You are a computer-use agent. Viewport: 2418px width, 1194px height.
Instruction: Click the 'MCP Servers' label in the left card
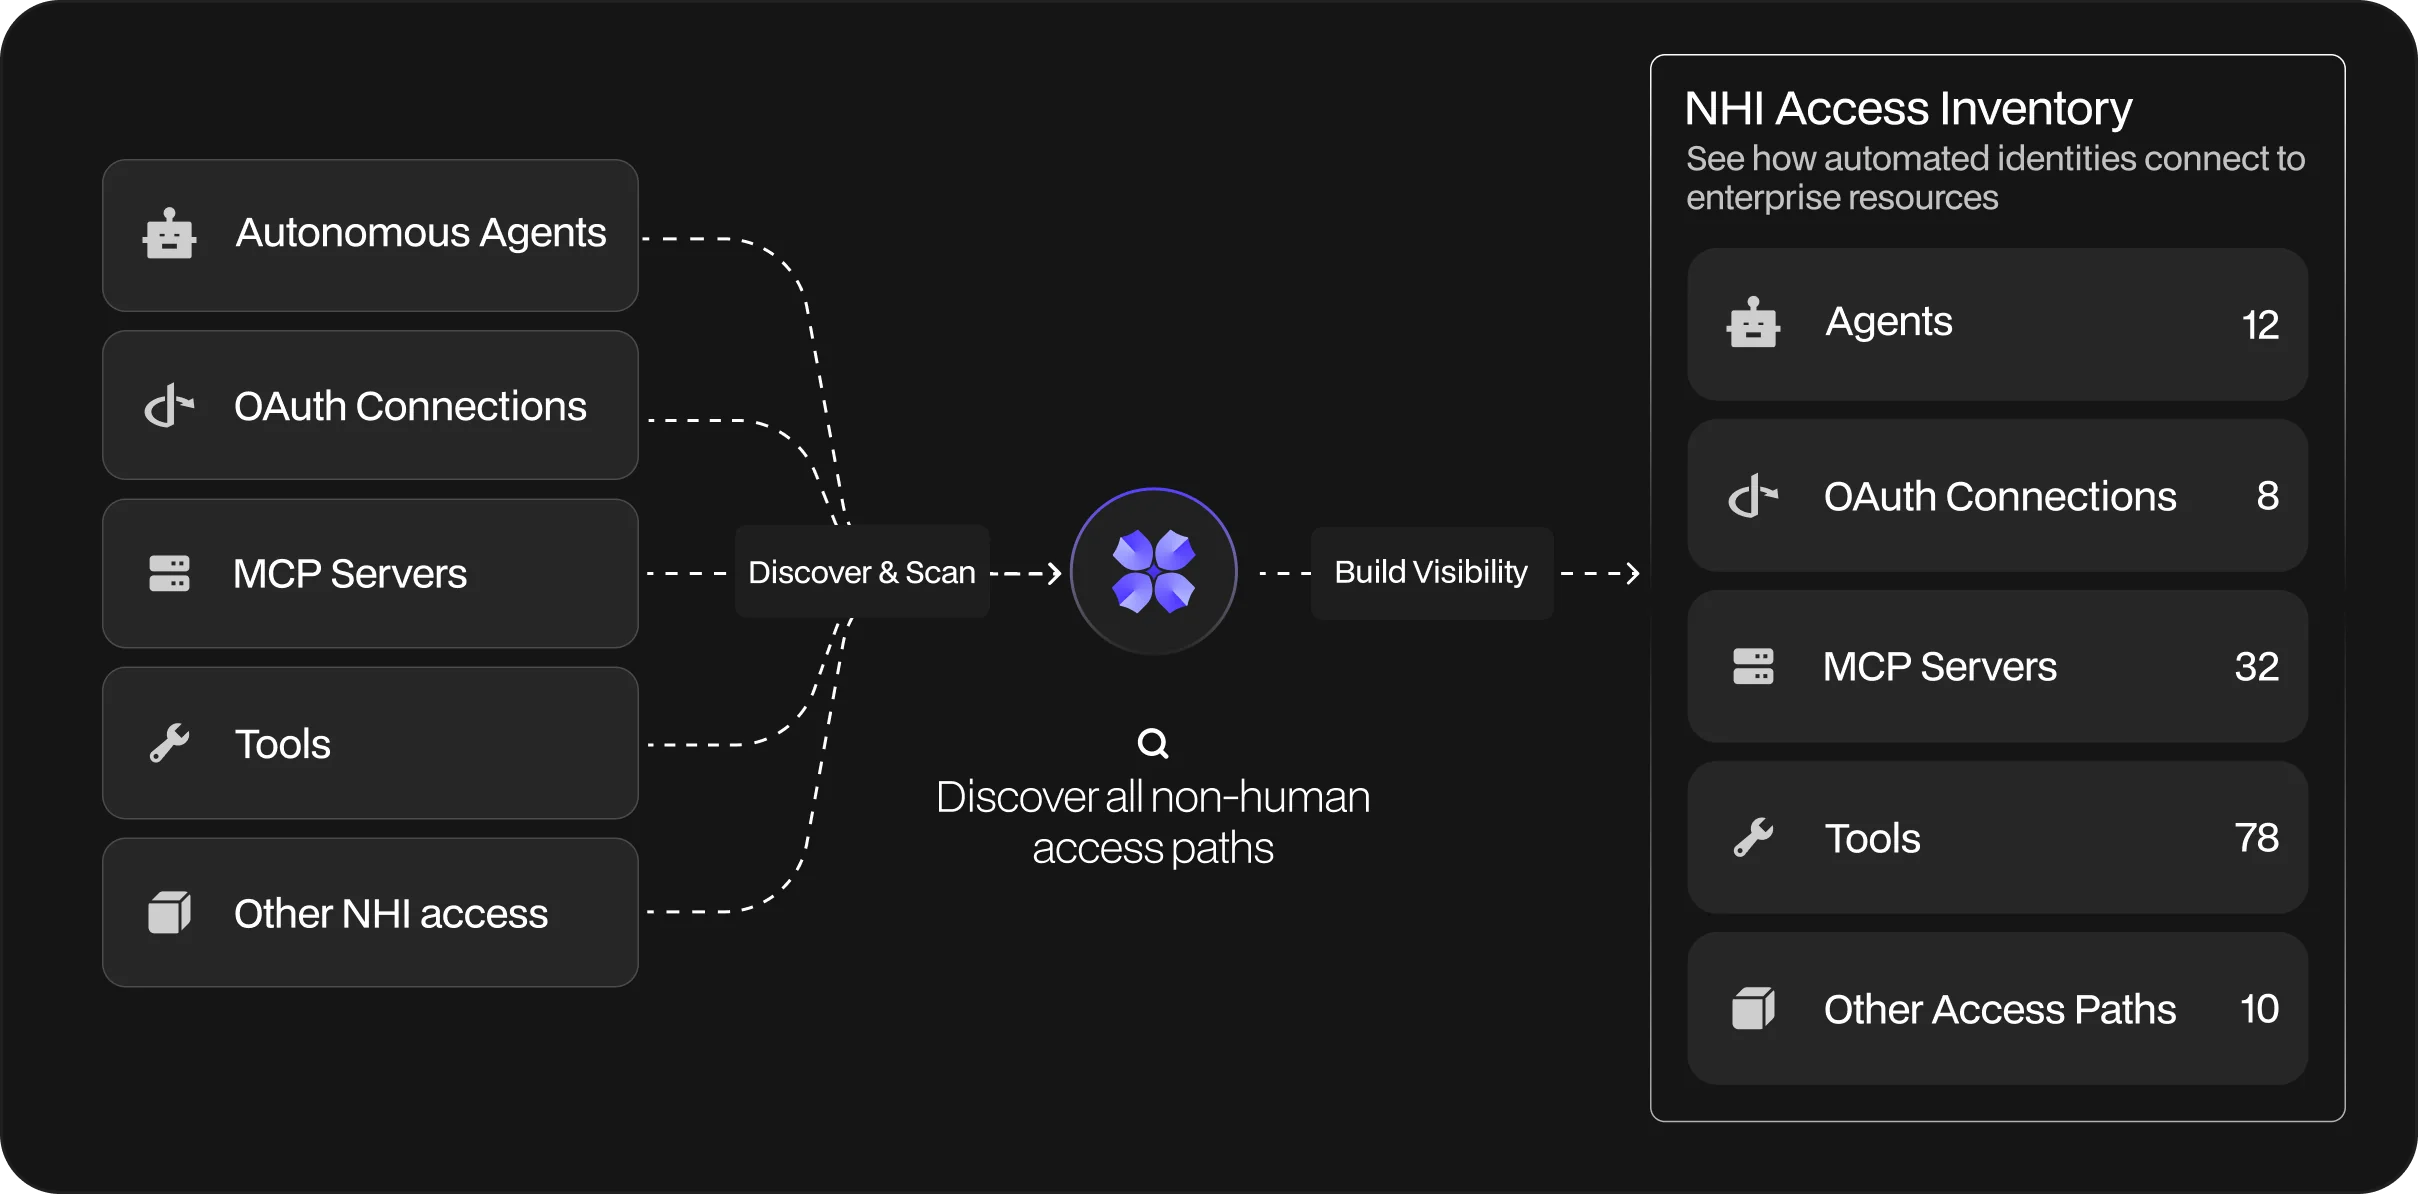[x=350, y=574]
